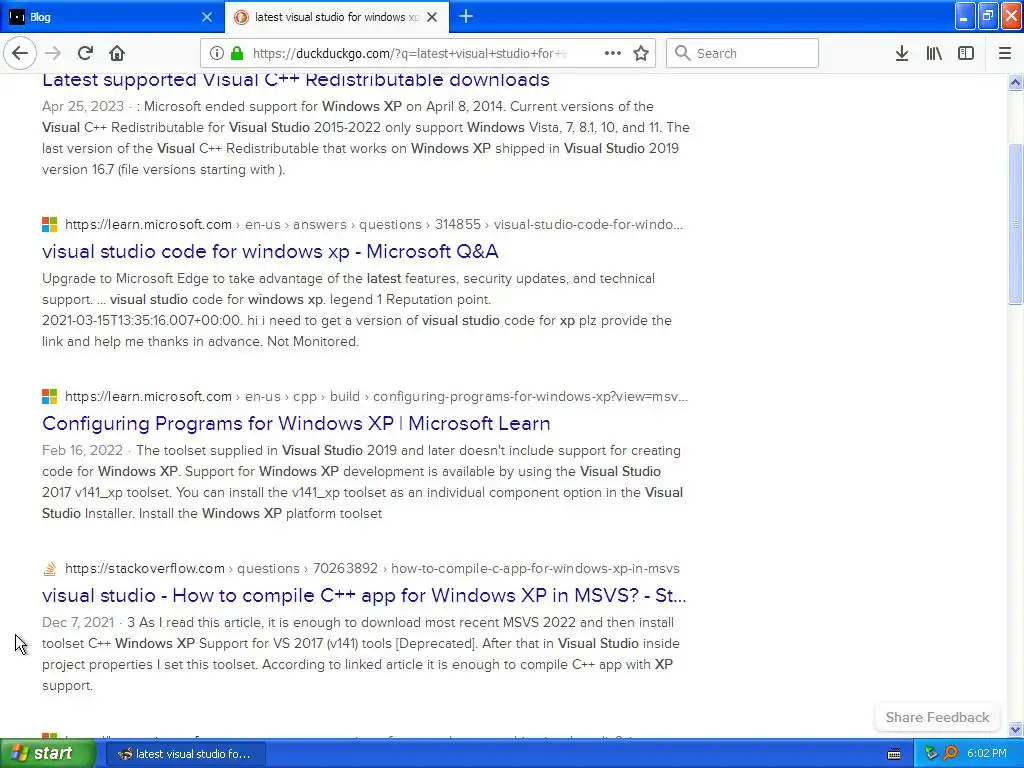
Task: Open the Library bookshelf icon
Action: tap(934, 54)
